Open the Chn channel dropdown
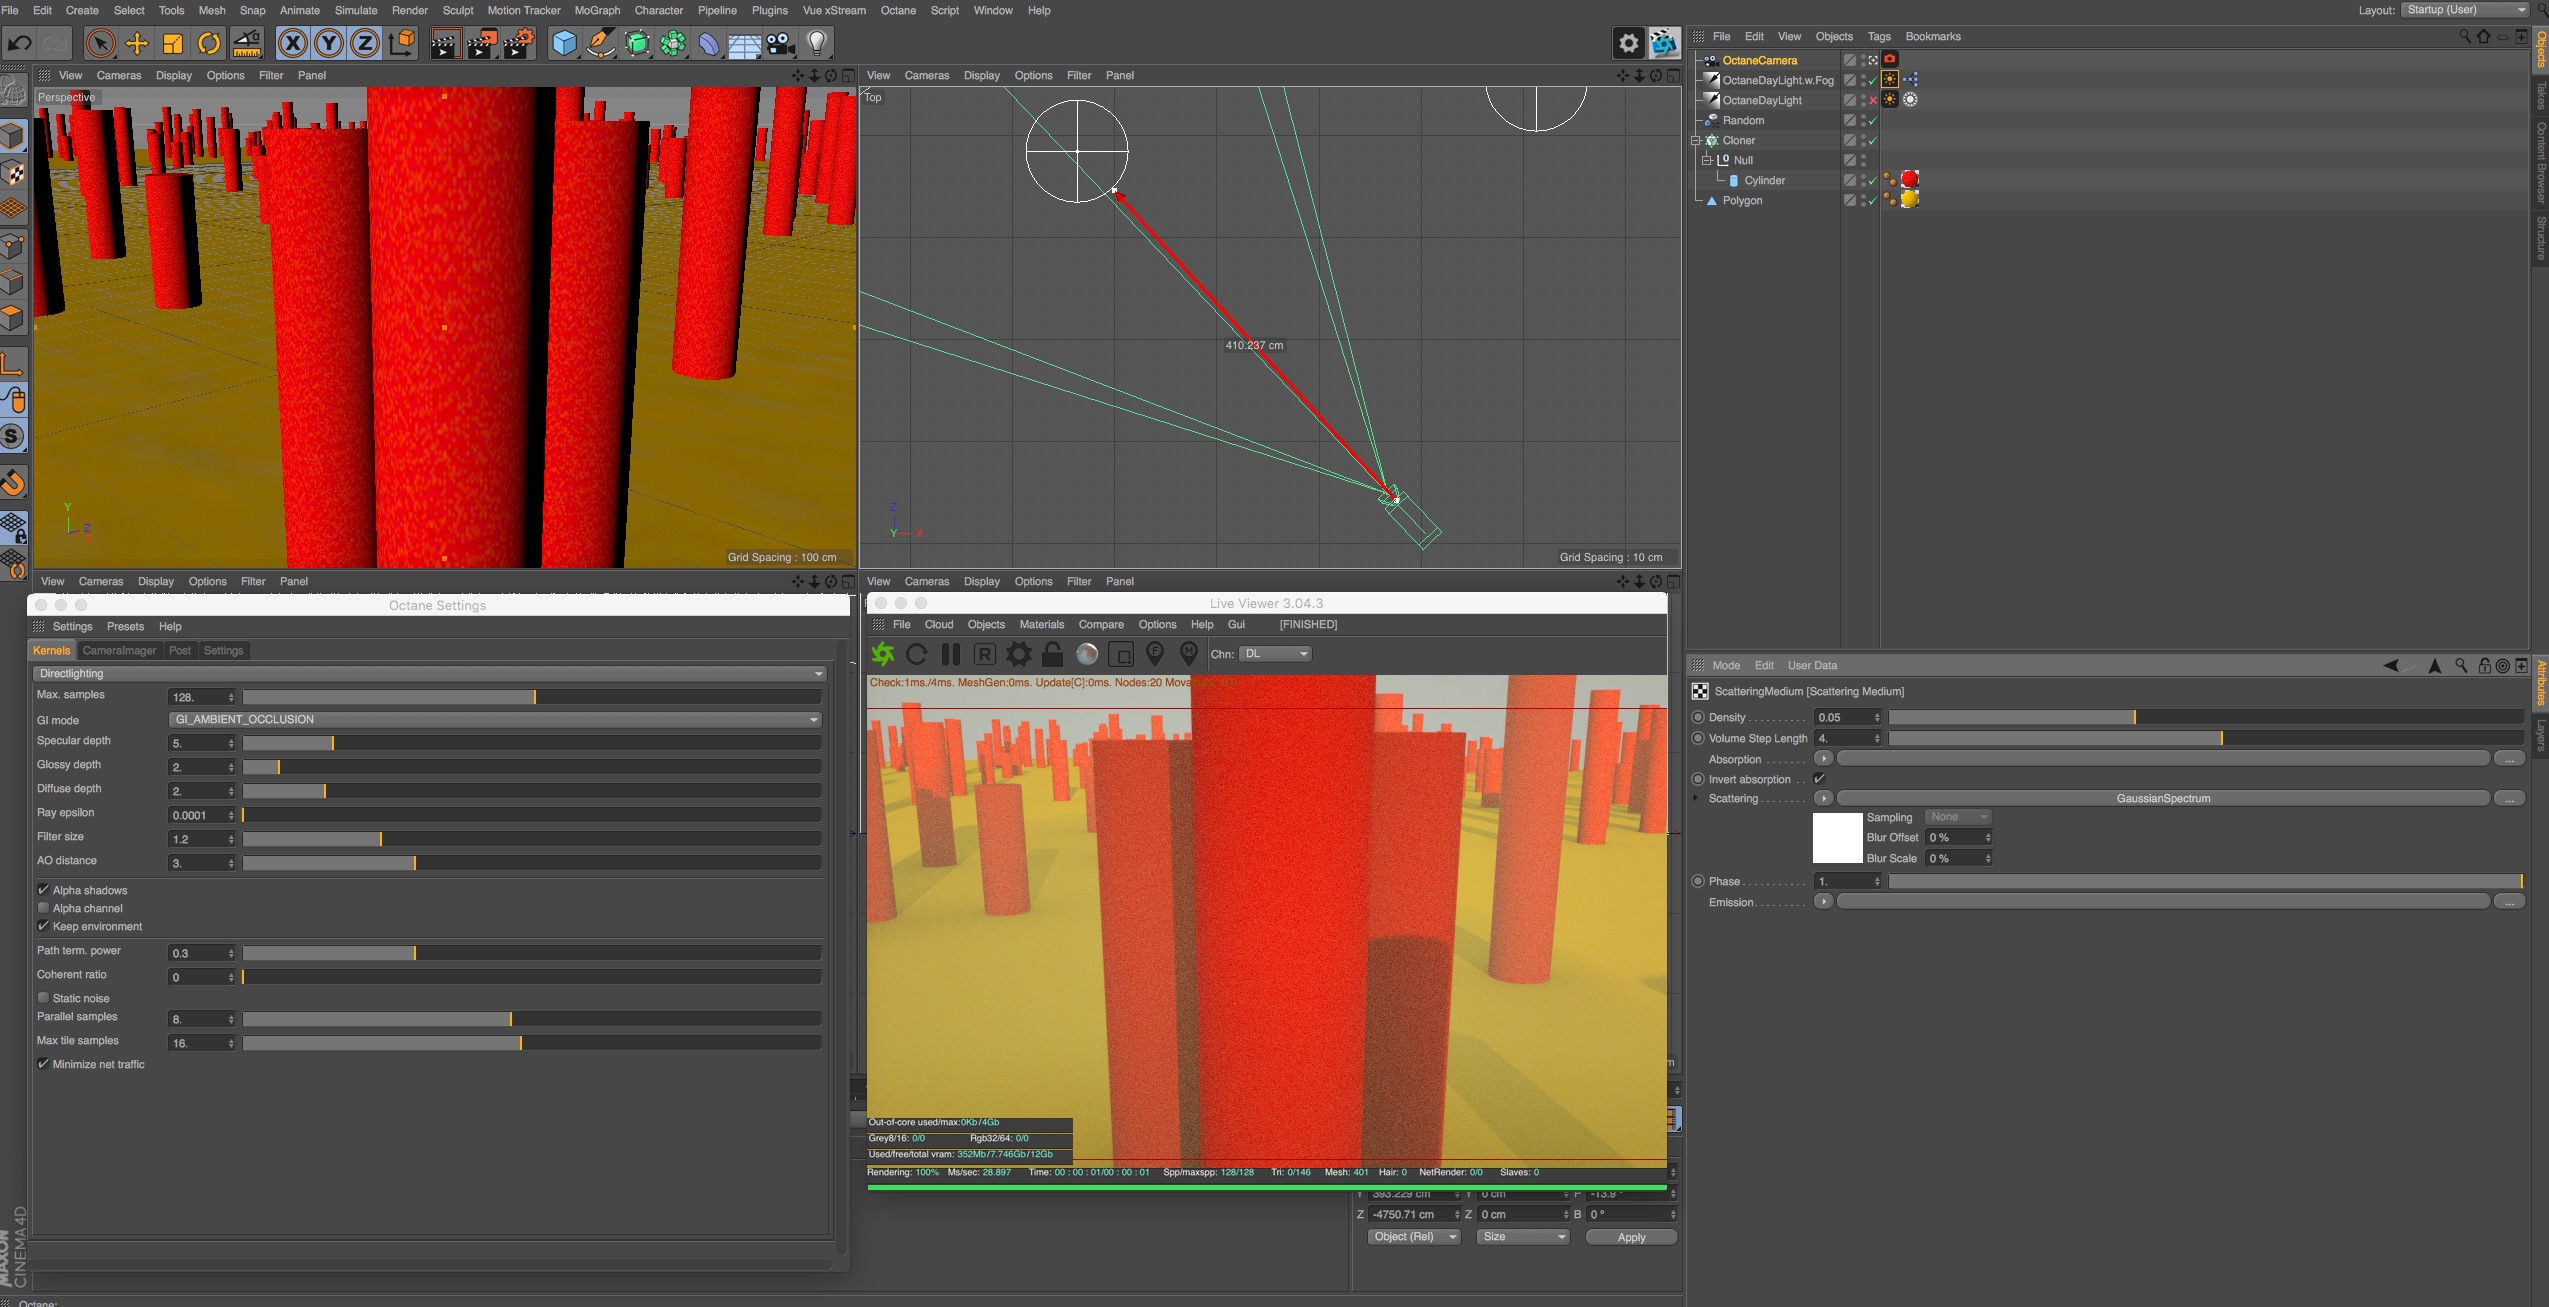The height and width of the screenshot is (1307, 2549). point(1275,654)
